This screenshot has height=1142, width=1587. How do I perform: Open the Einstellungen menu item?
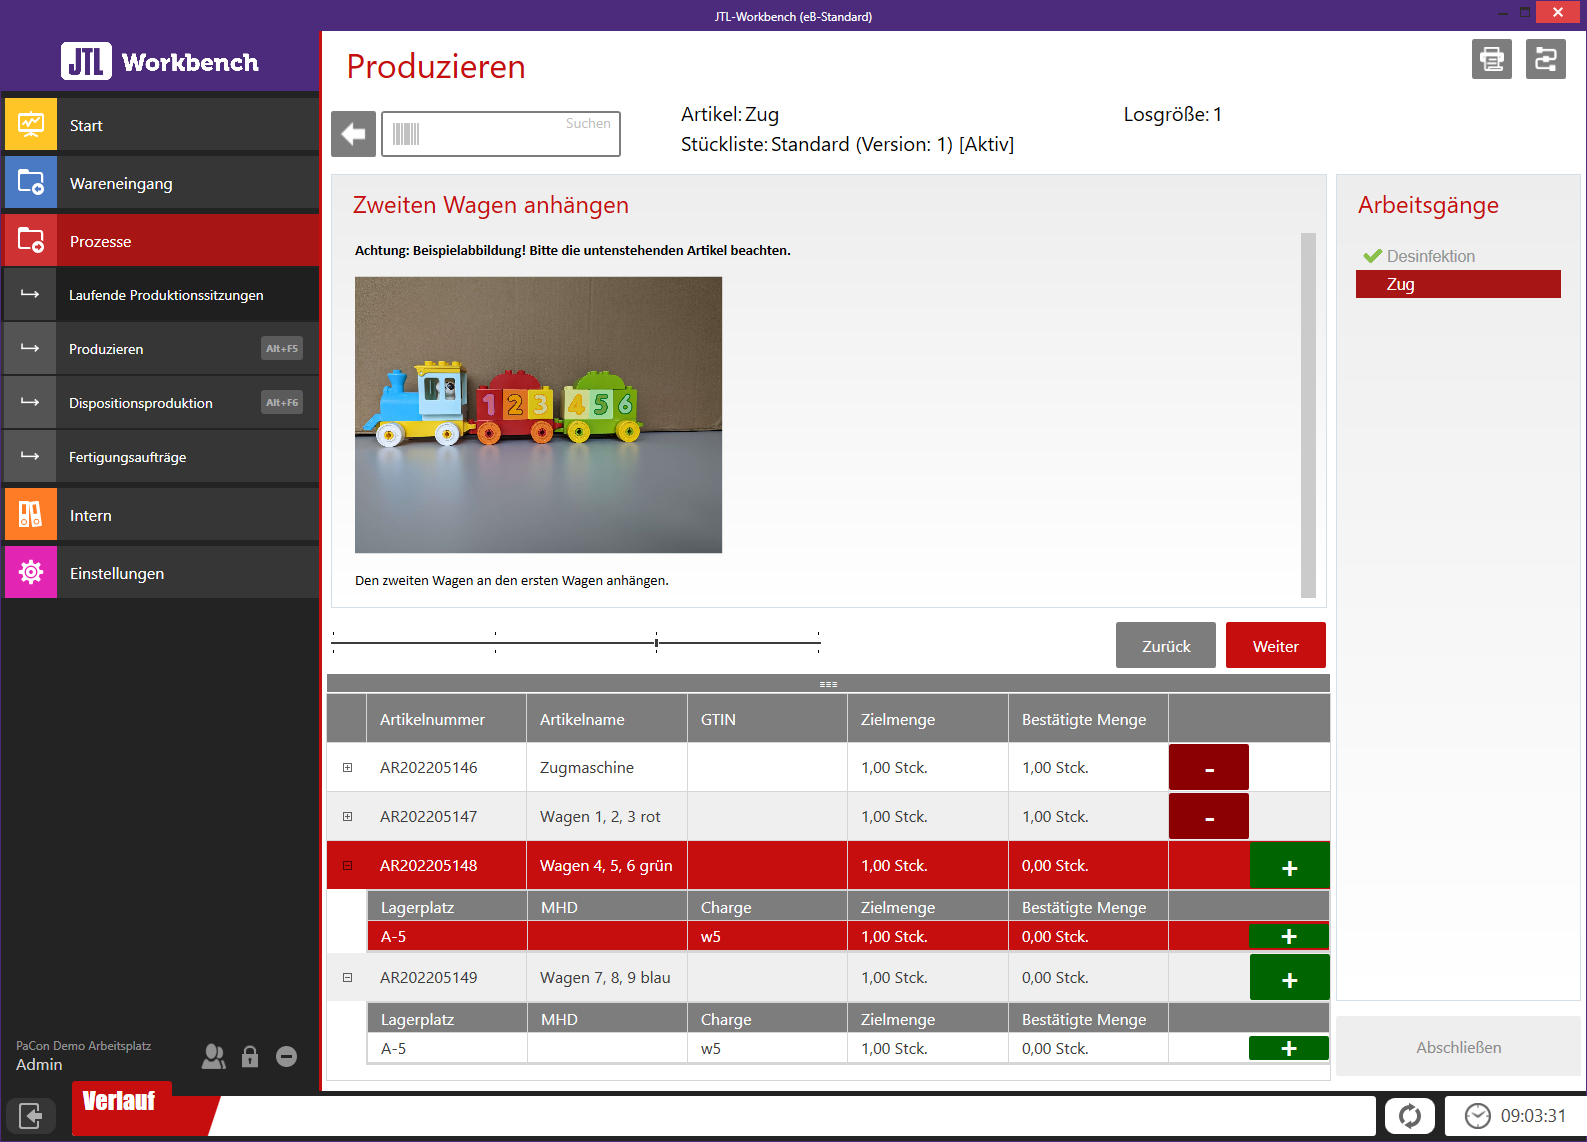point(161,573)
